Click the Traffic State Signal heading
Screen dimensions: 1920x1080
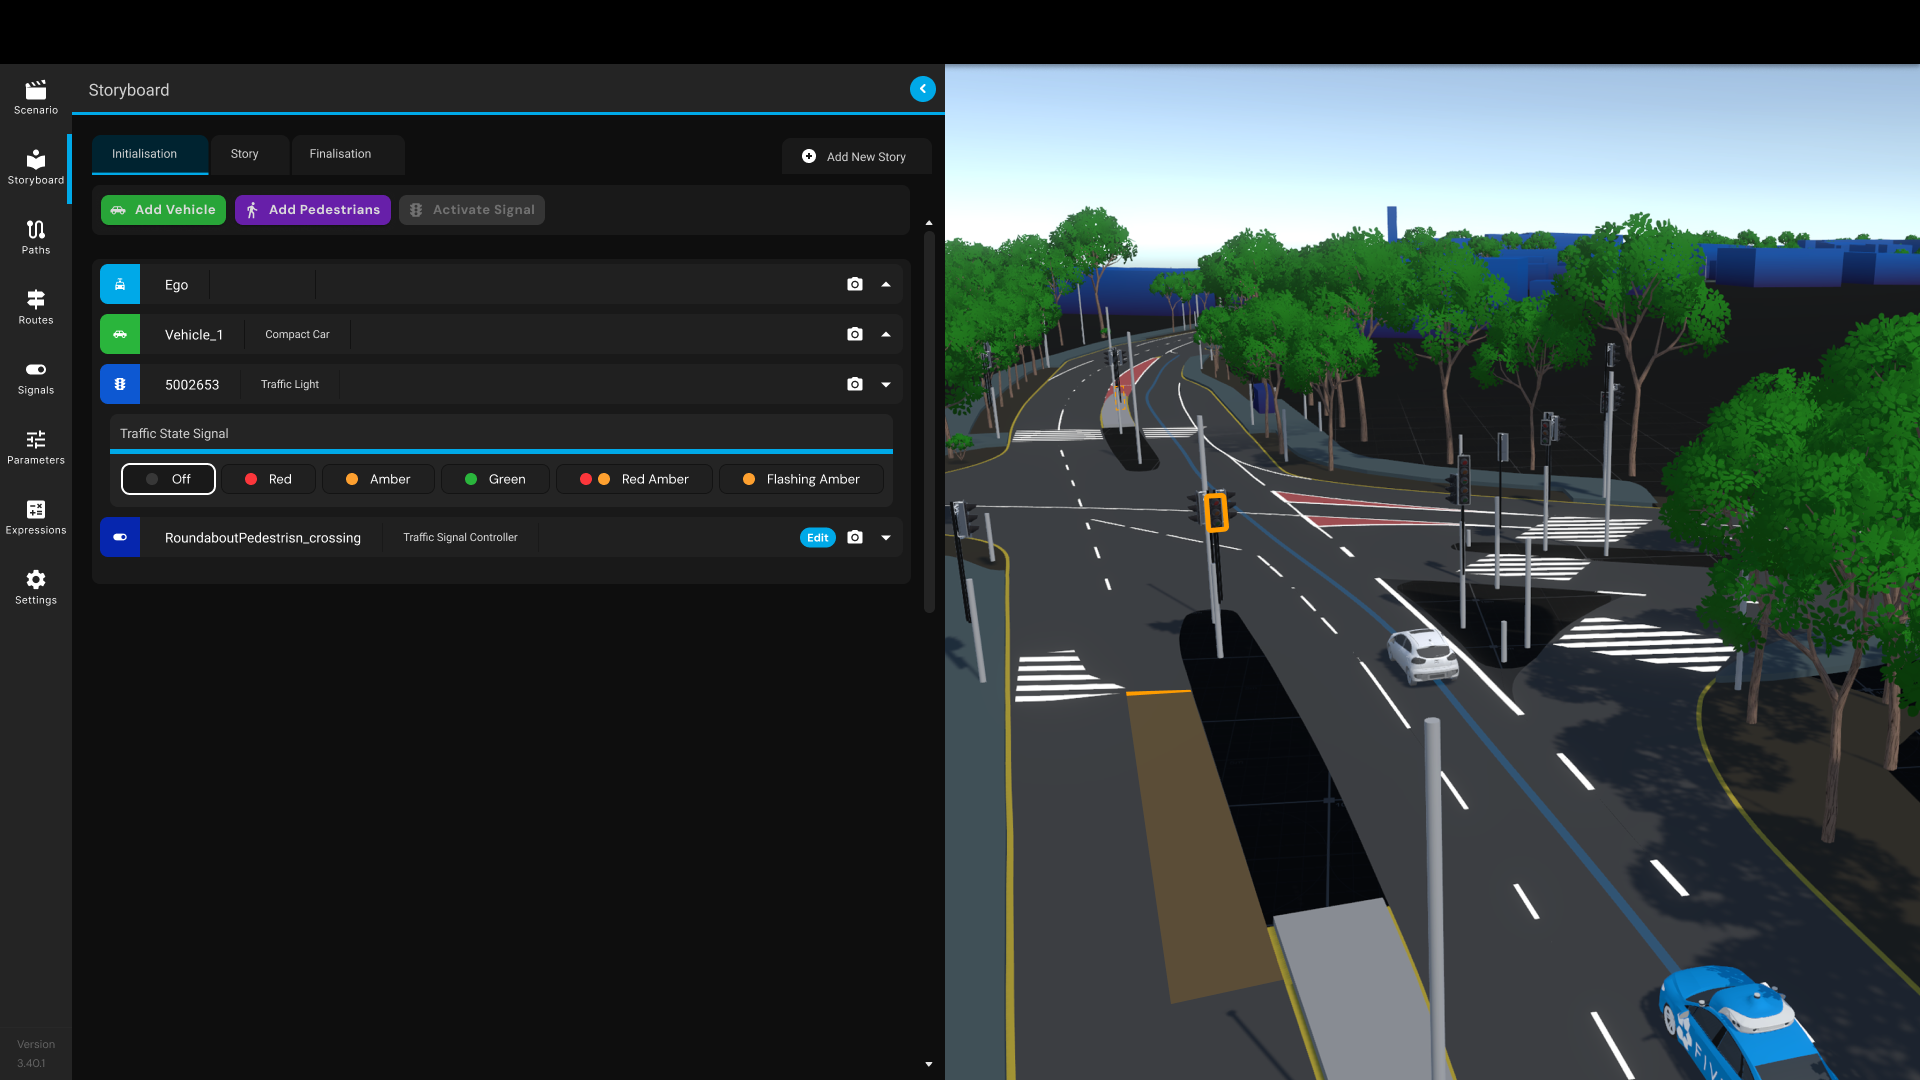tap(174, 434)
